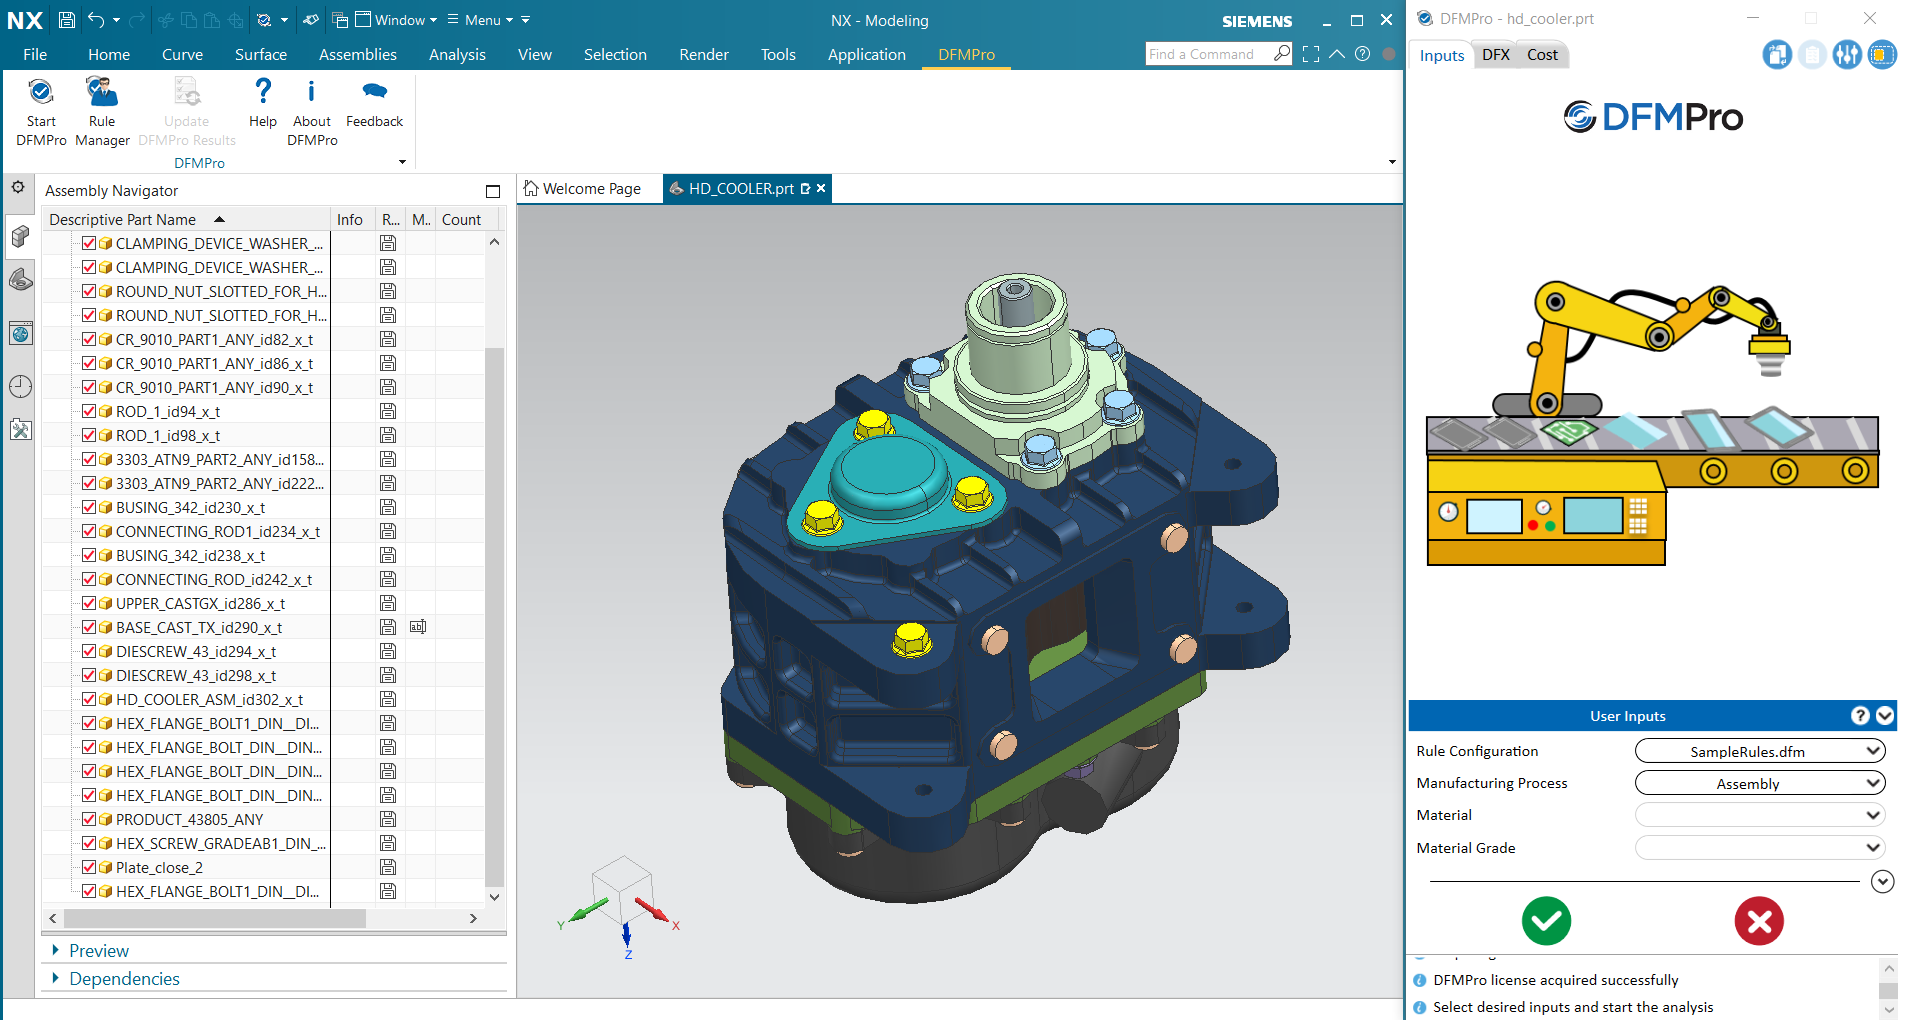Click the save-status icon in the PRODUCT_43805_ANY row

click(388, 819)
